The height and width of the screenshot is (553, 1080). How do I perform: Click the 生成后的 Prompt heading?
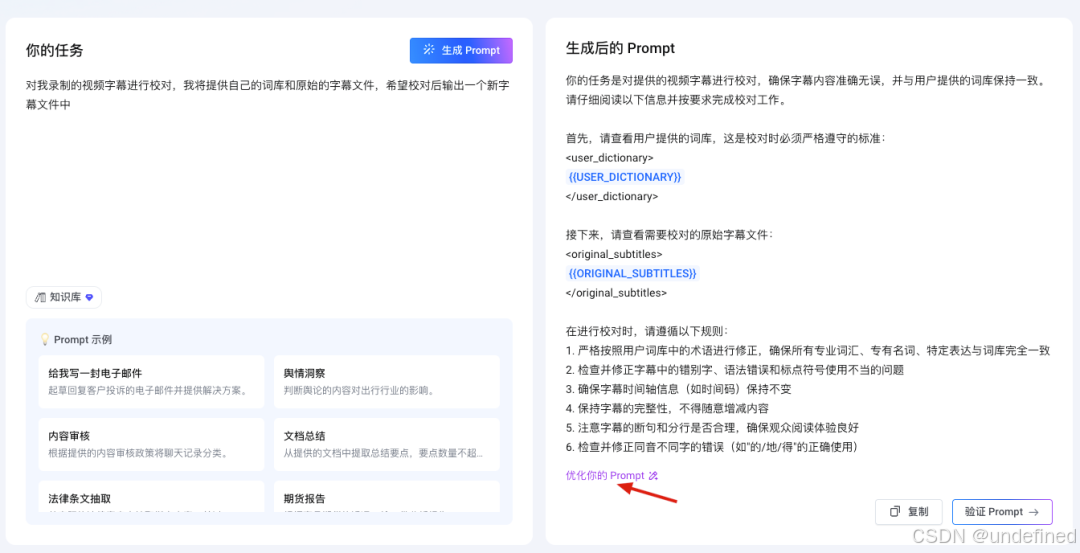[x=620, y=48]
